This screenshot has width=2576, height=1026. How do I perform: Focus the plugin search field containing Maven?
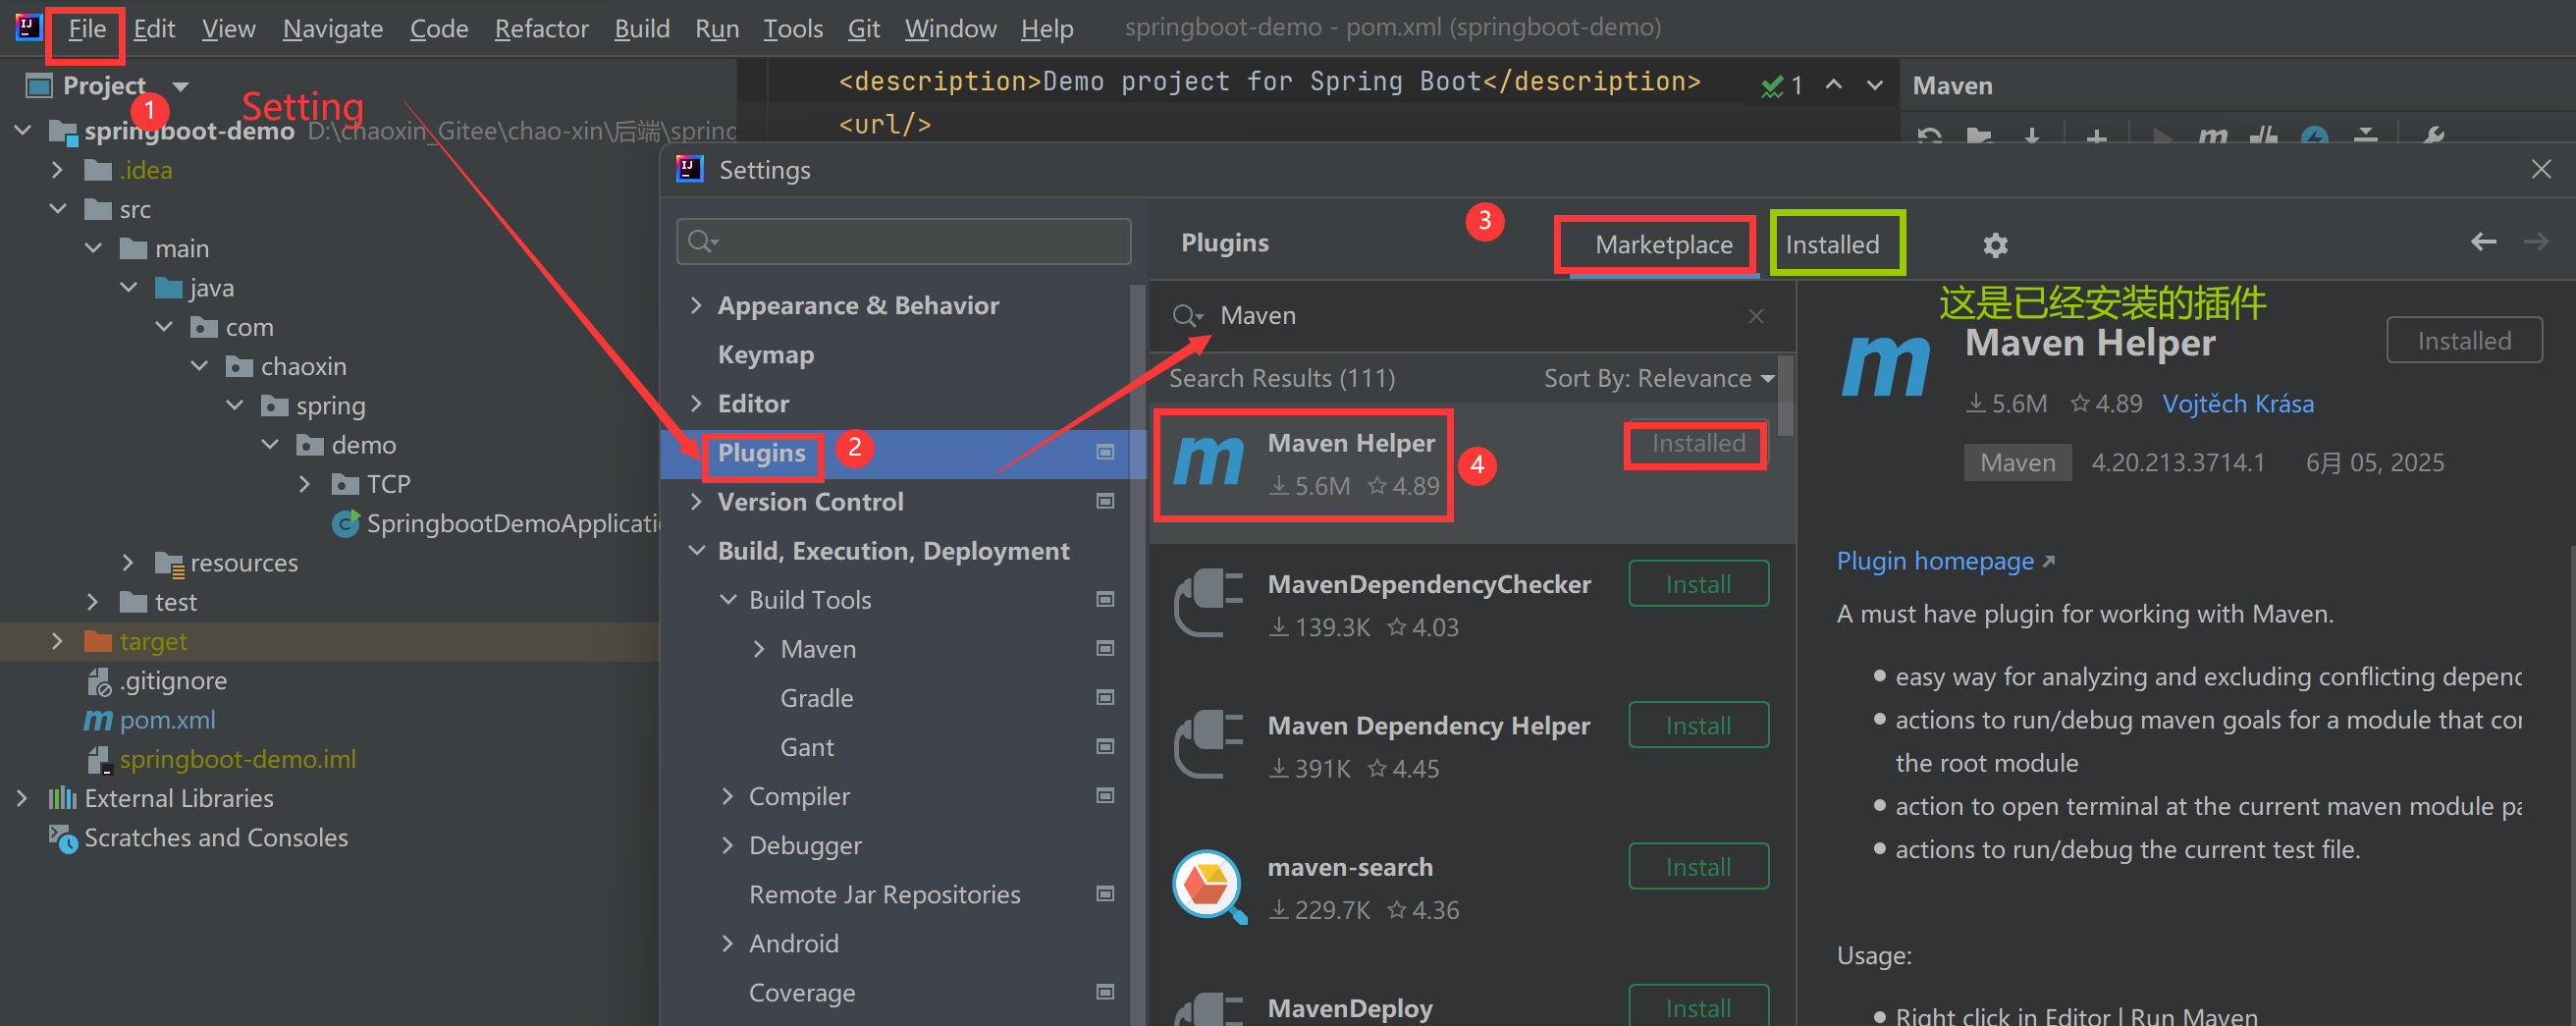1470,316
